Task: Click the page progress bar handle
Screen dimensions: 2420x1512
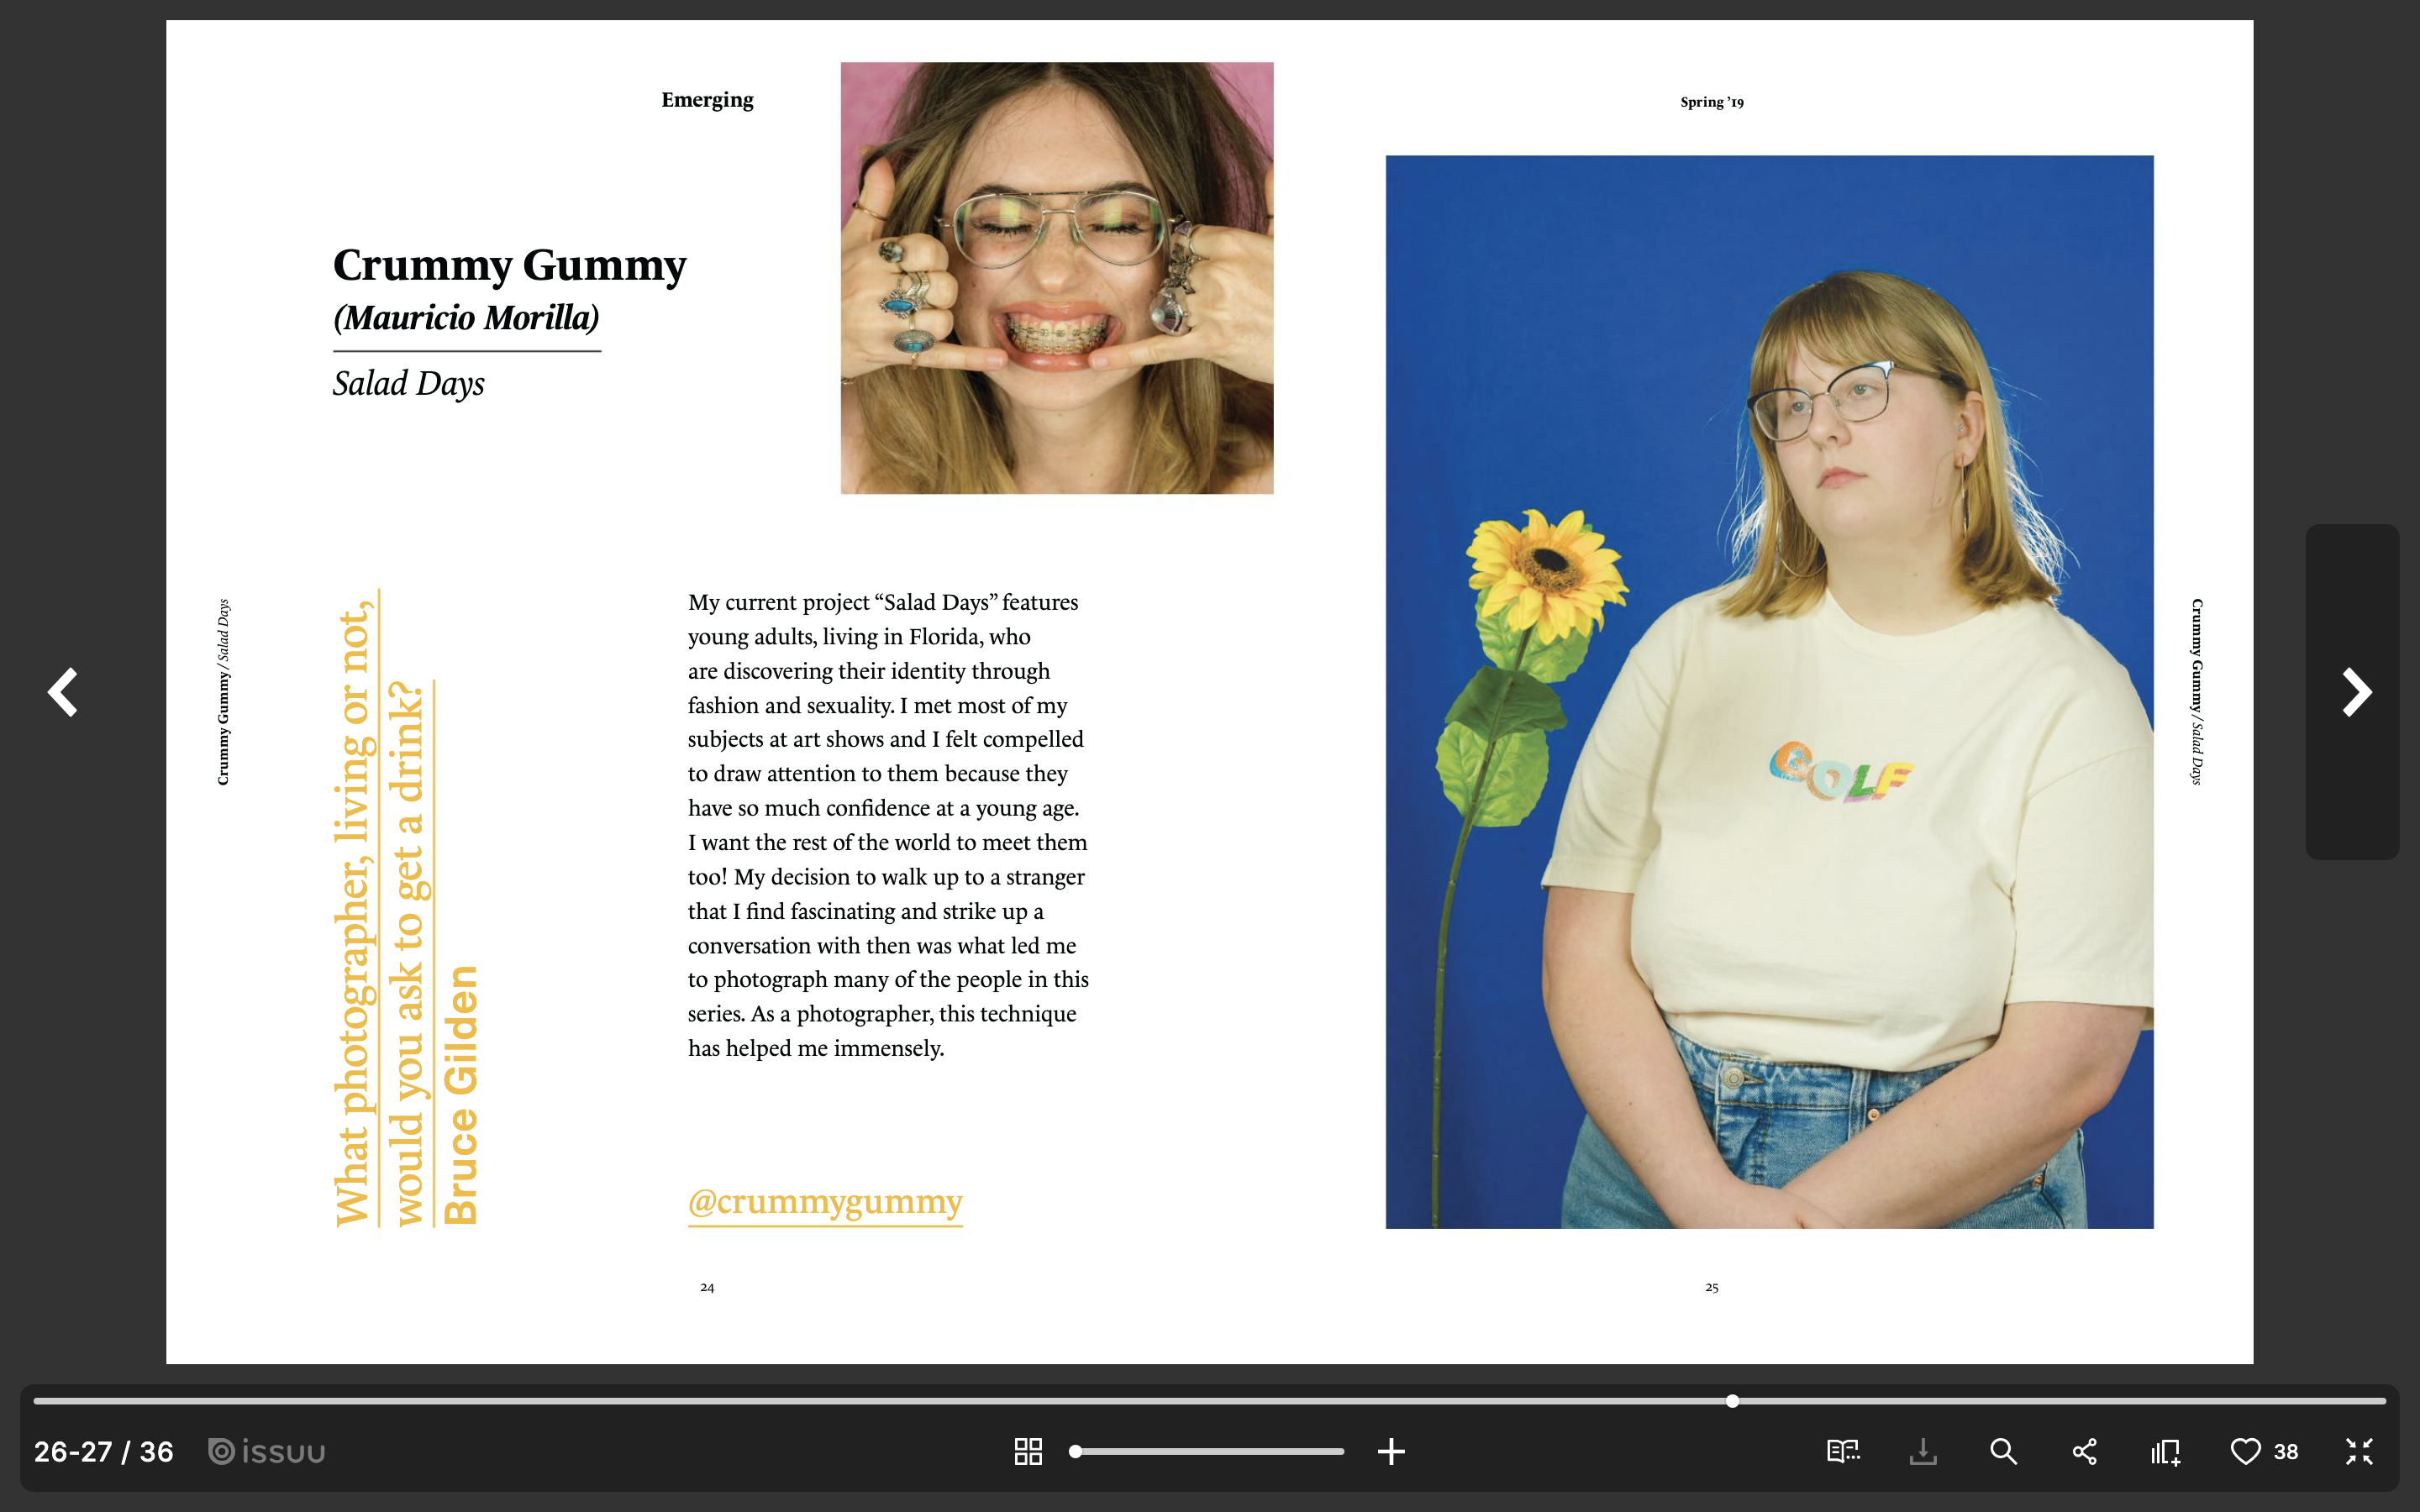Action: [x=1732, y=1401]
